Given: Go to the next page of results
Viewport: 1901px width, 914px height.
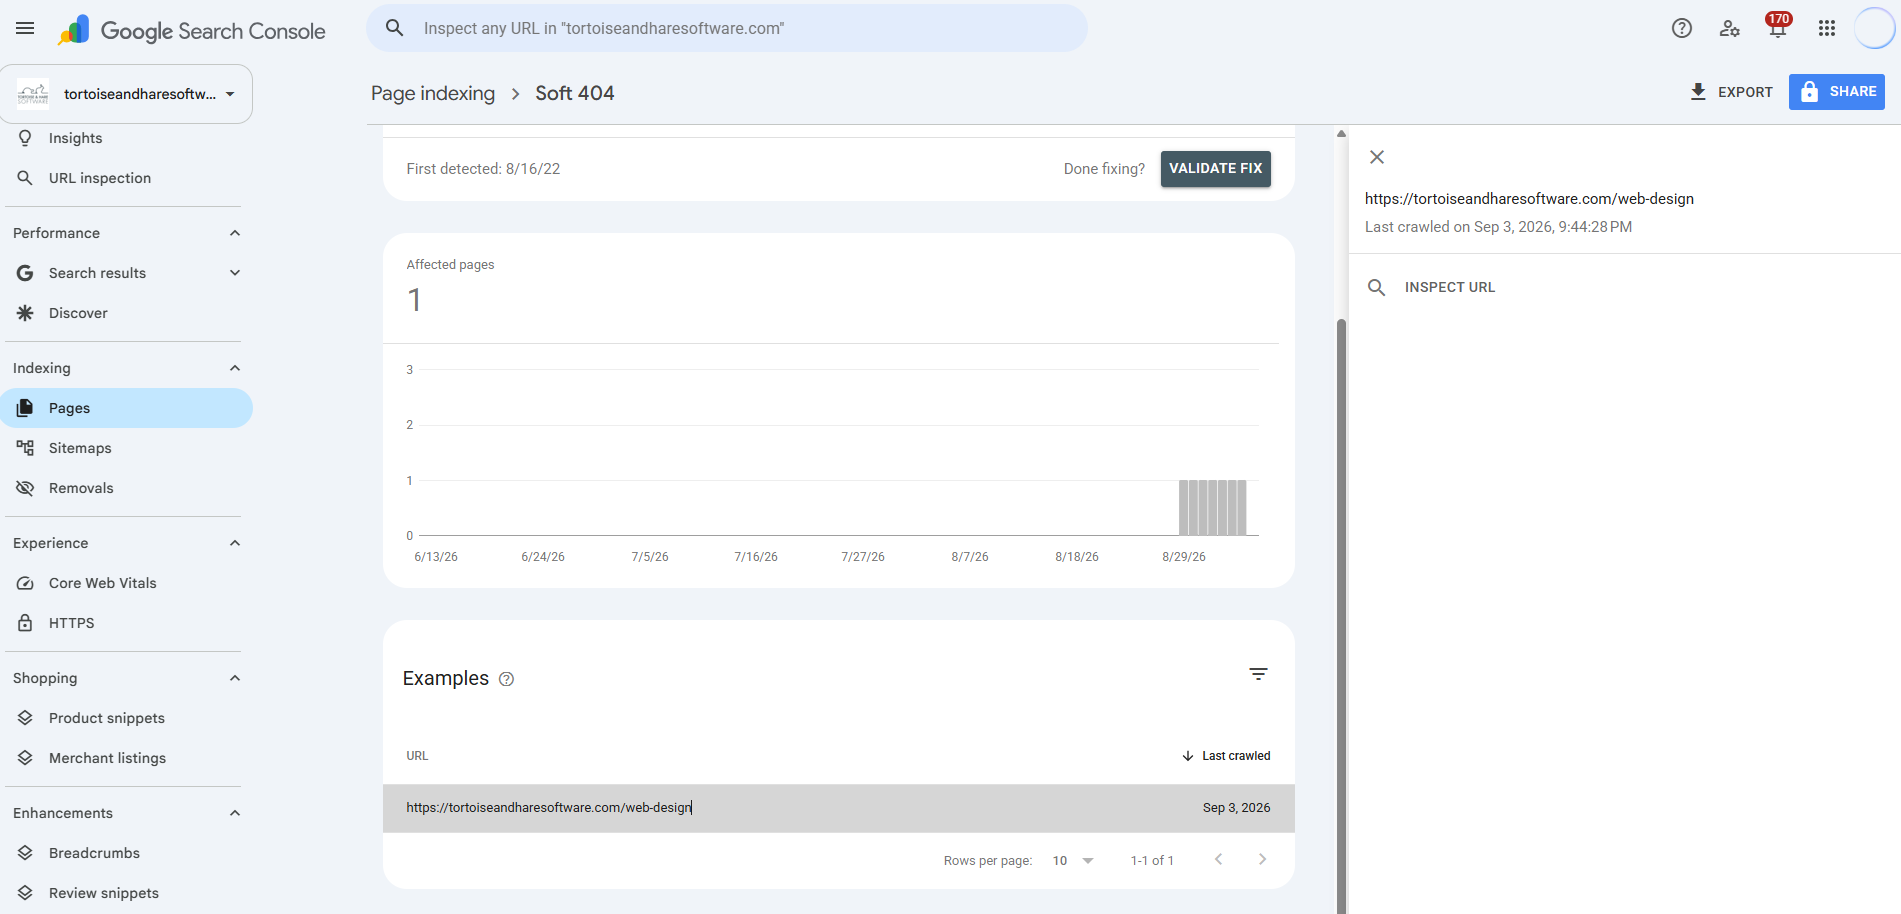Looking at the screenshot, I should [1262, 859].
